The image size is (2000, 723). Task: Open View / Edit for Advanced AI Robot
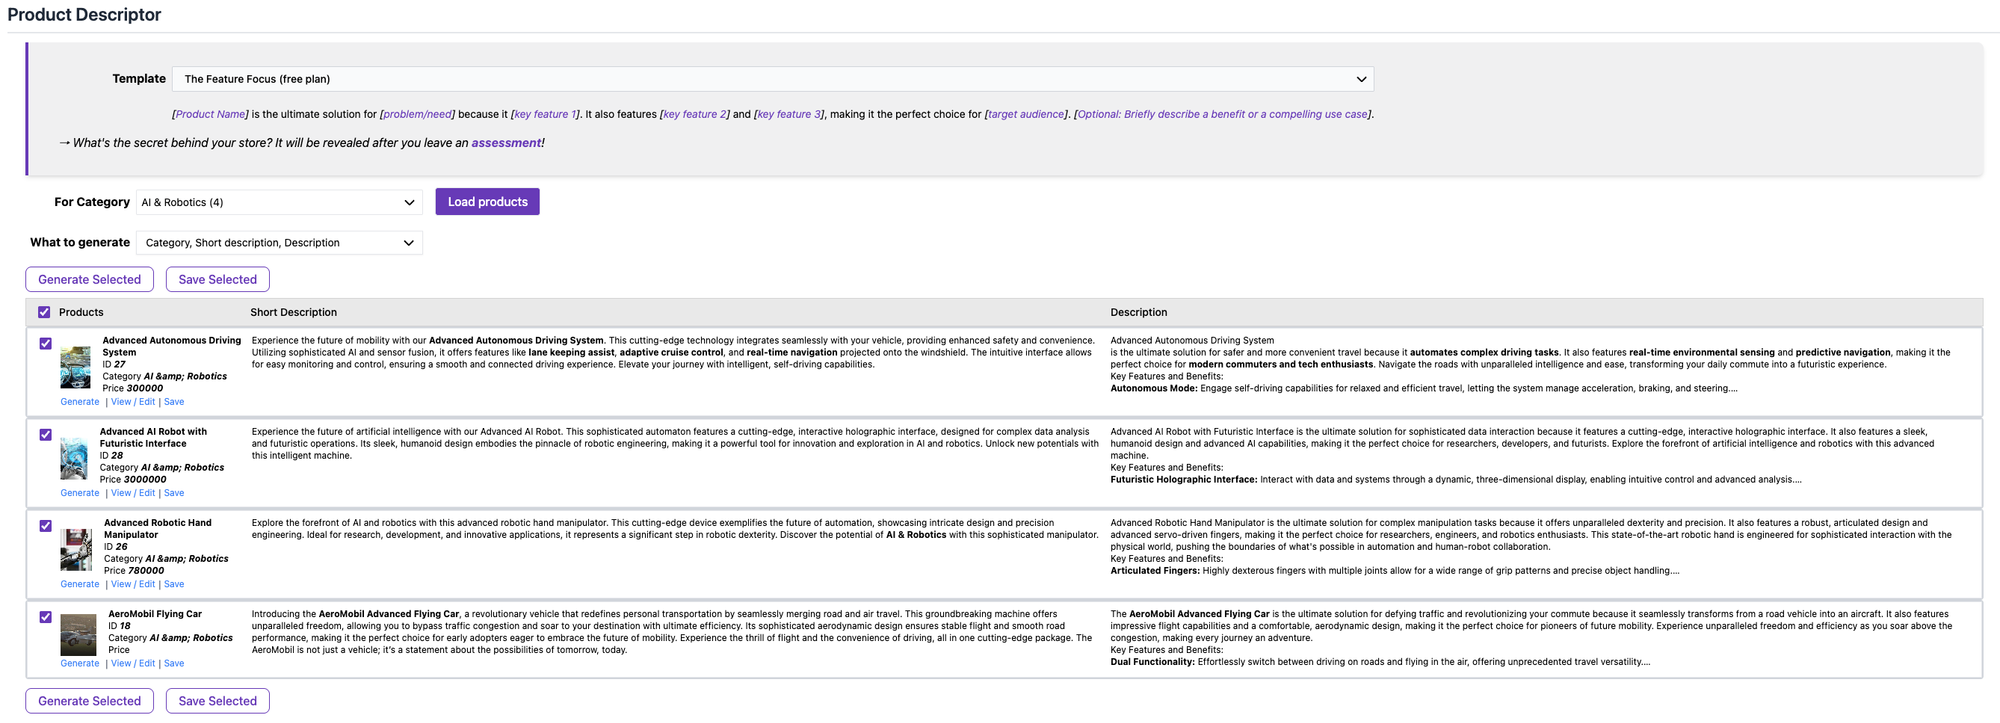133,493
